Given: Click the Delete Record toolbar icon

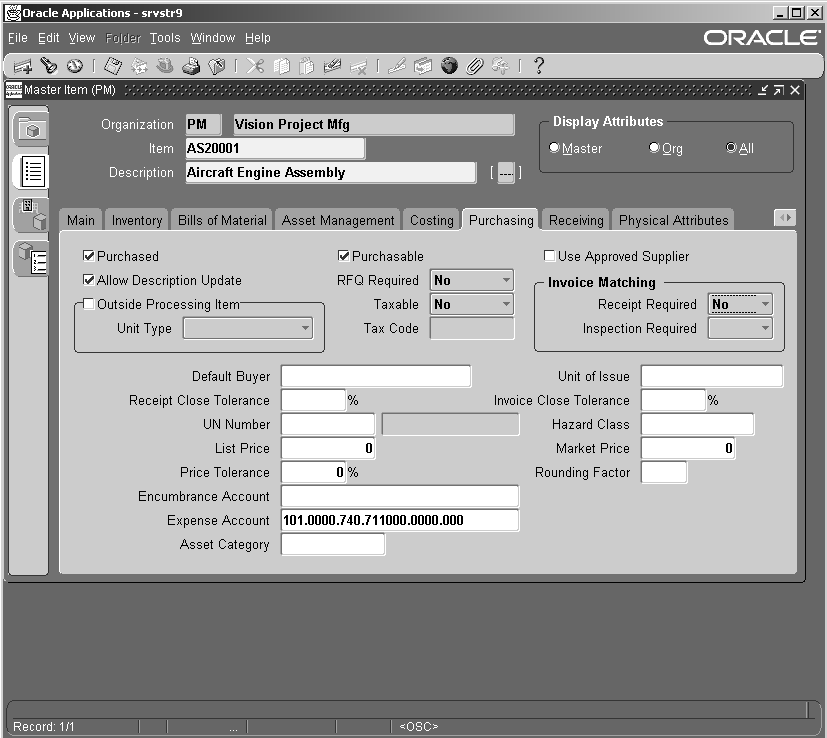Looking at the screenshot, I should pyautogui.click(x=358, y=66).
